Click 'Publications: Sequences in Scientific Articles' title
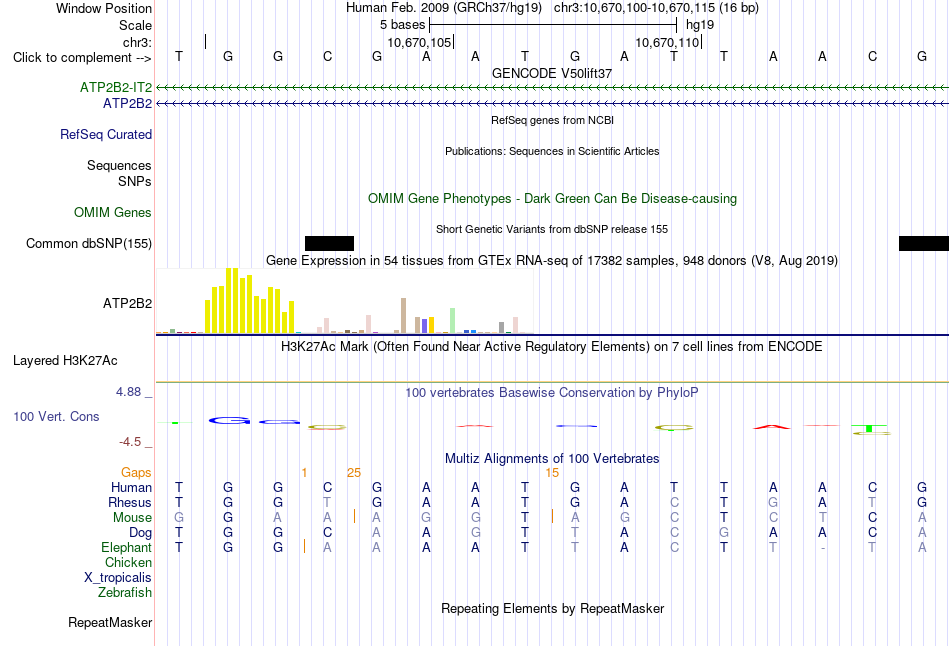The image size is (950, 646). (552, 151)
